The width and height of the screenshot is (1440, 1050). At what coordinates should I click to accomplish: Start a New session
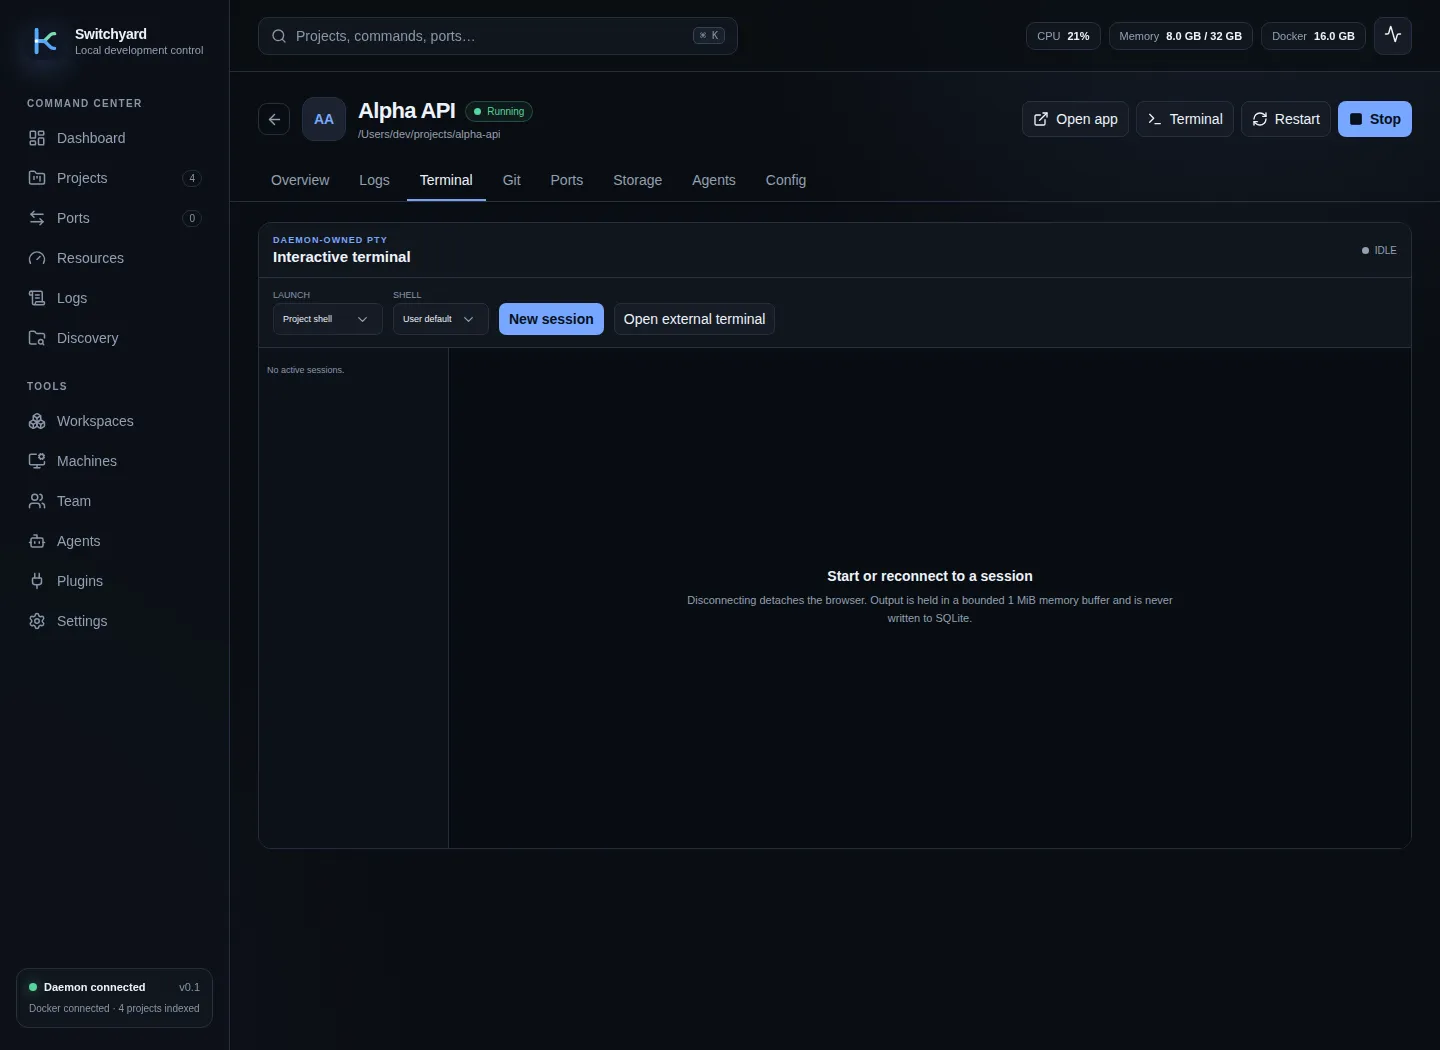coord(551,319)
